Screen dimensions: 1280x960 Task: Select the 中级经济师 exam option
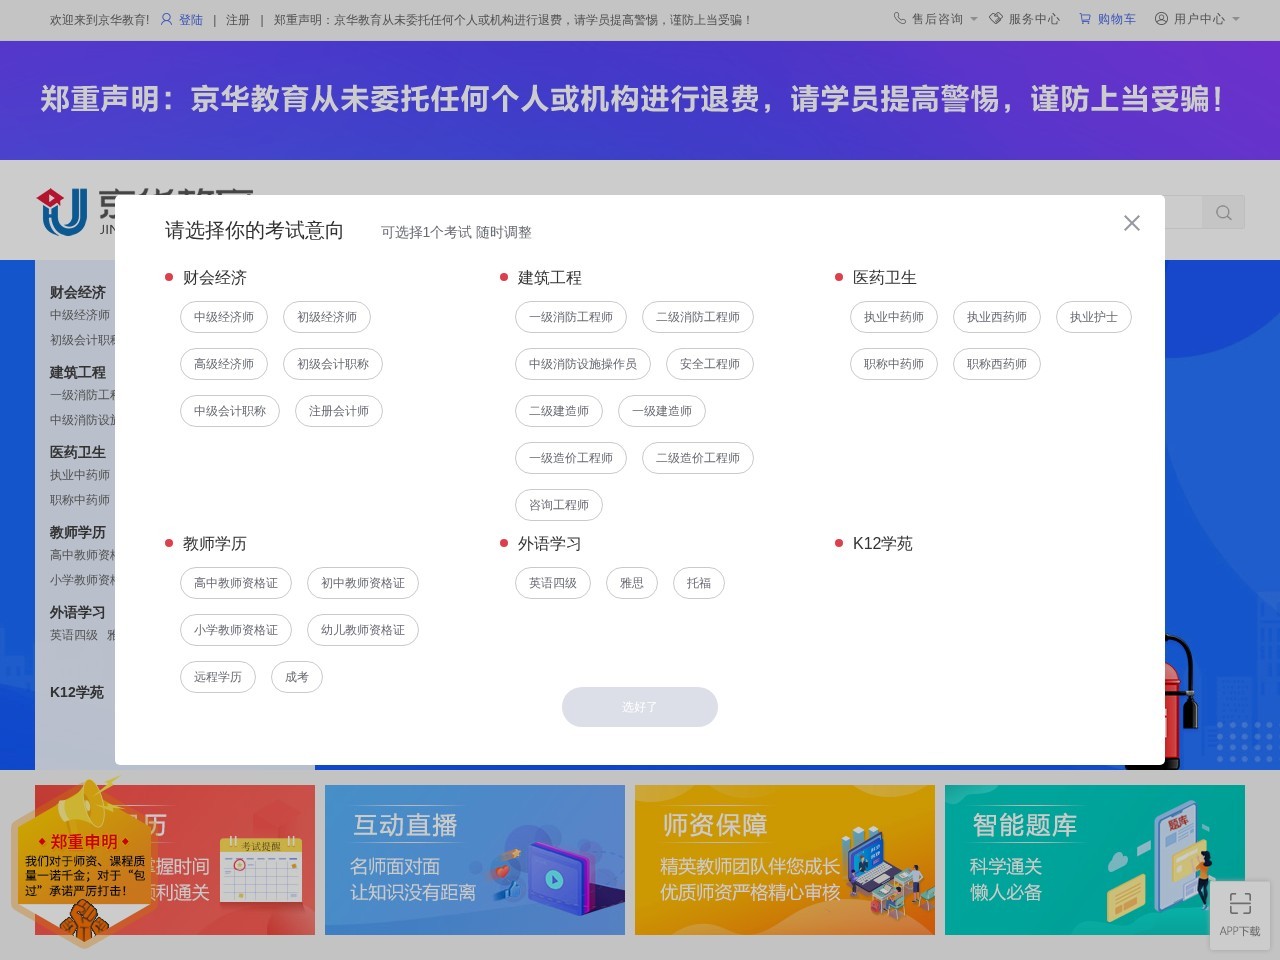[223, 317]
